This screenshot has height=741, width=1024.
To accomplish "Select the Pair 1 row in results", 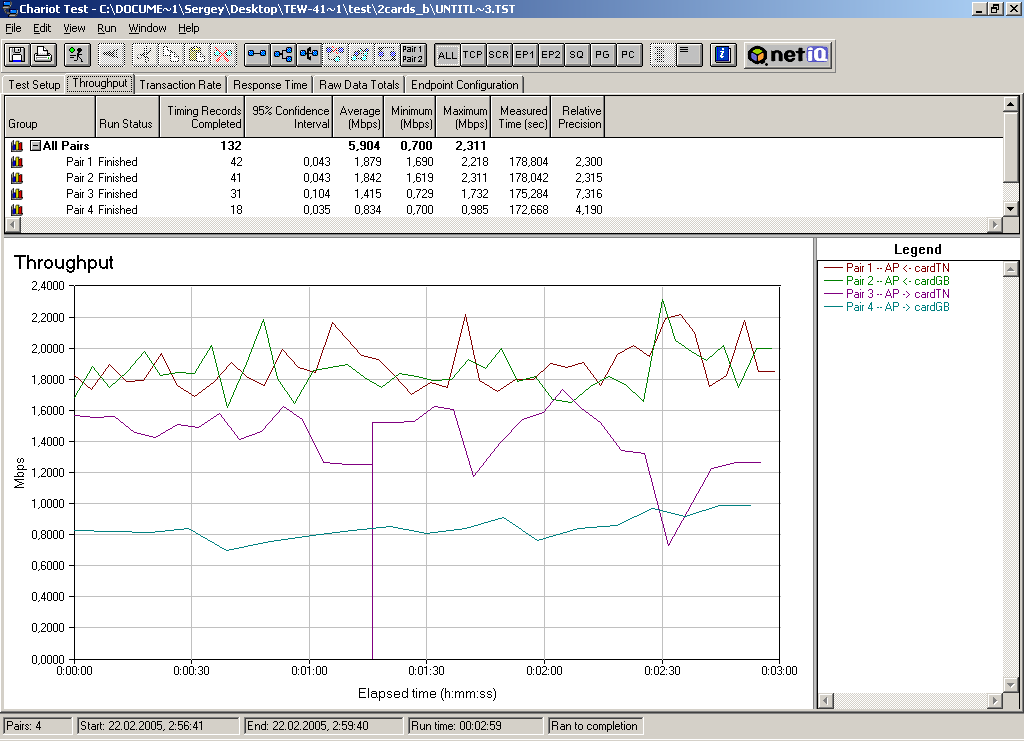I will (87, 162).
